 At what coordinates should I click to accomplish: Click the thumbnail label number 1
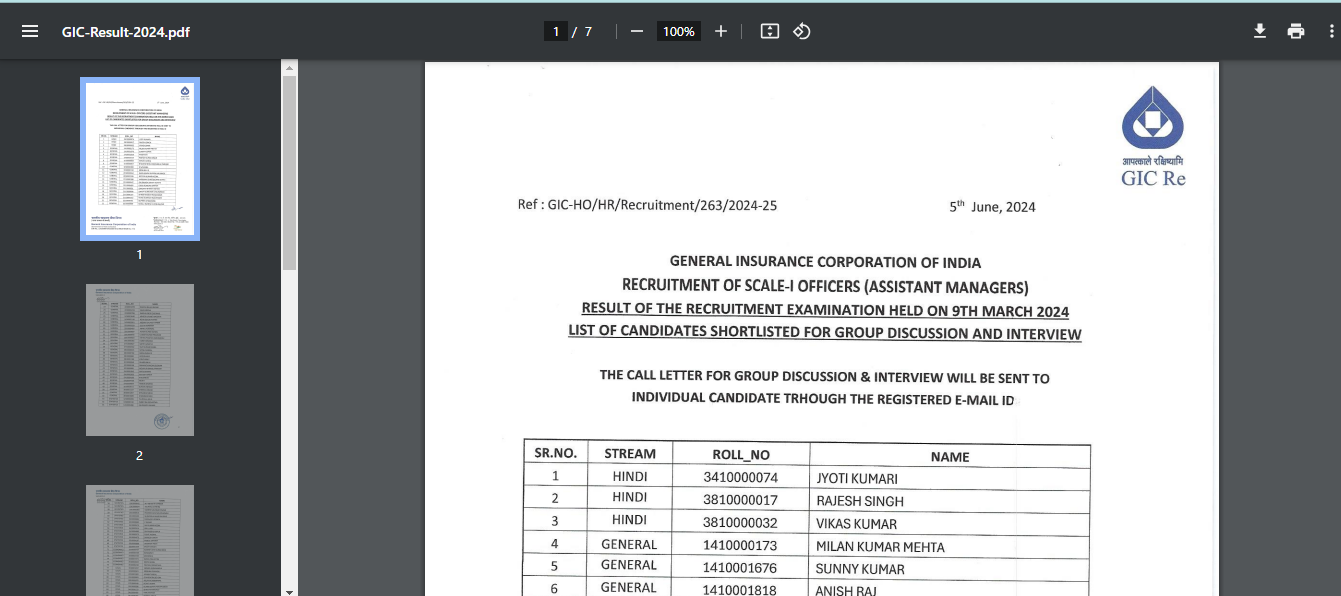tap(139, 254)
